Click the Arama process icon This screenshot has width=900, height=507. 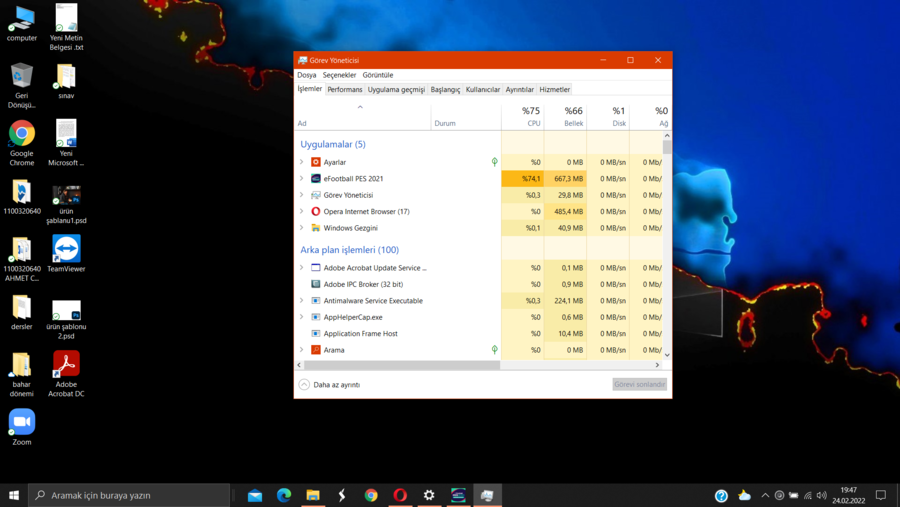click(x=316, y=350)
